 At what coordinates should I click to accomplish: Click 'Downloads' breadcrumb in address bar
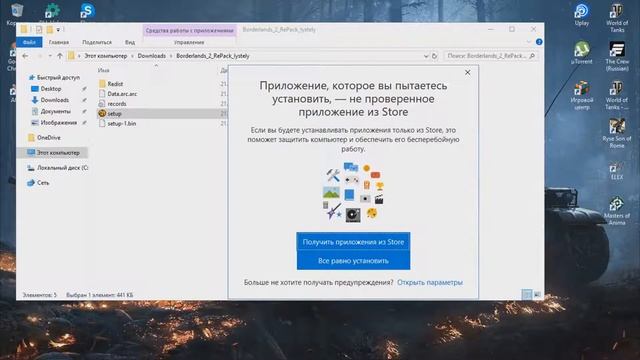click(151, 56)
